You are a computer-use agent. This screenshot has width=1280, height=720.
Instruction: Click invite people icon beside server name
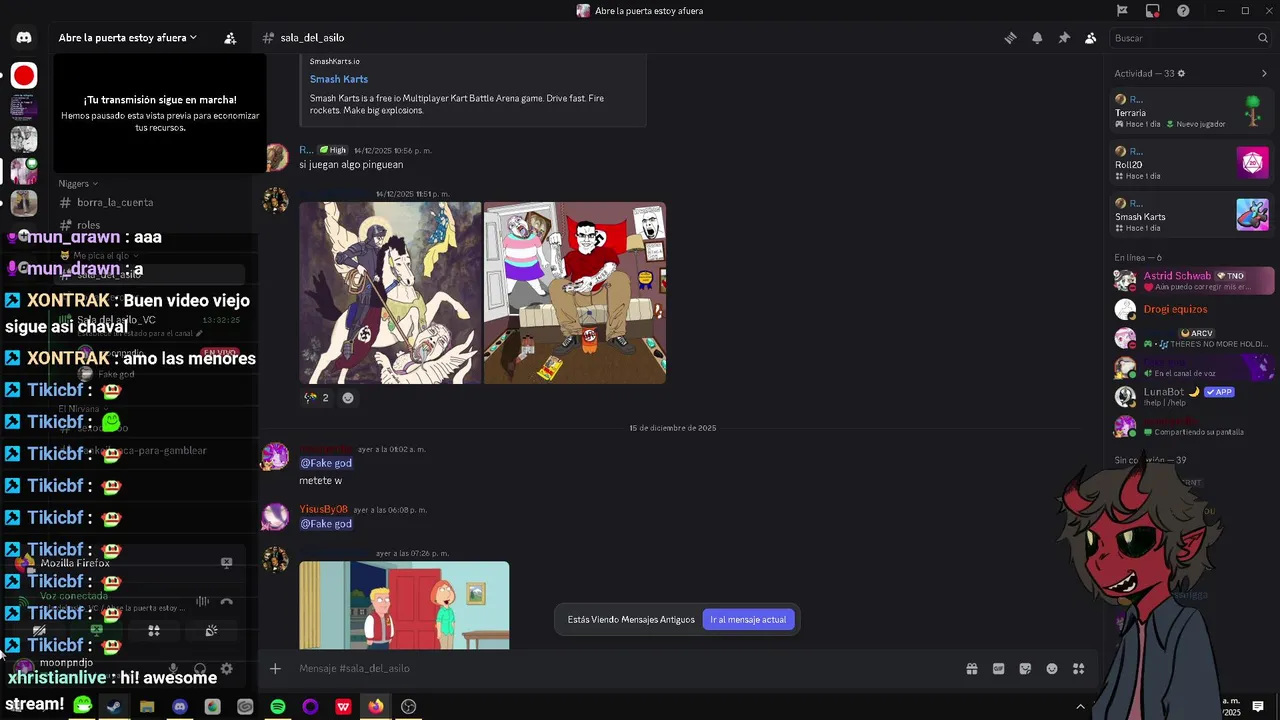[x=230, y=38]
